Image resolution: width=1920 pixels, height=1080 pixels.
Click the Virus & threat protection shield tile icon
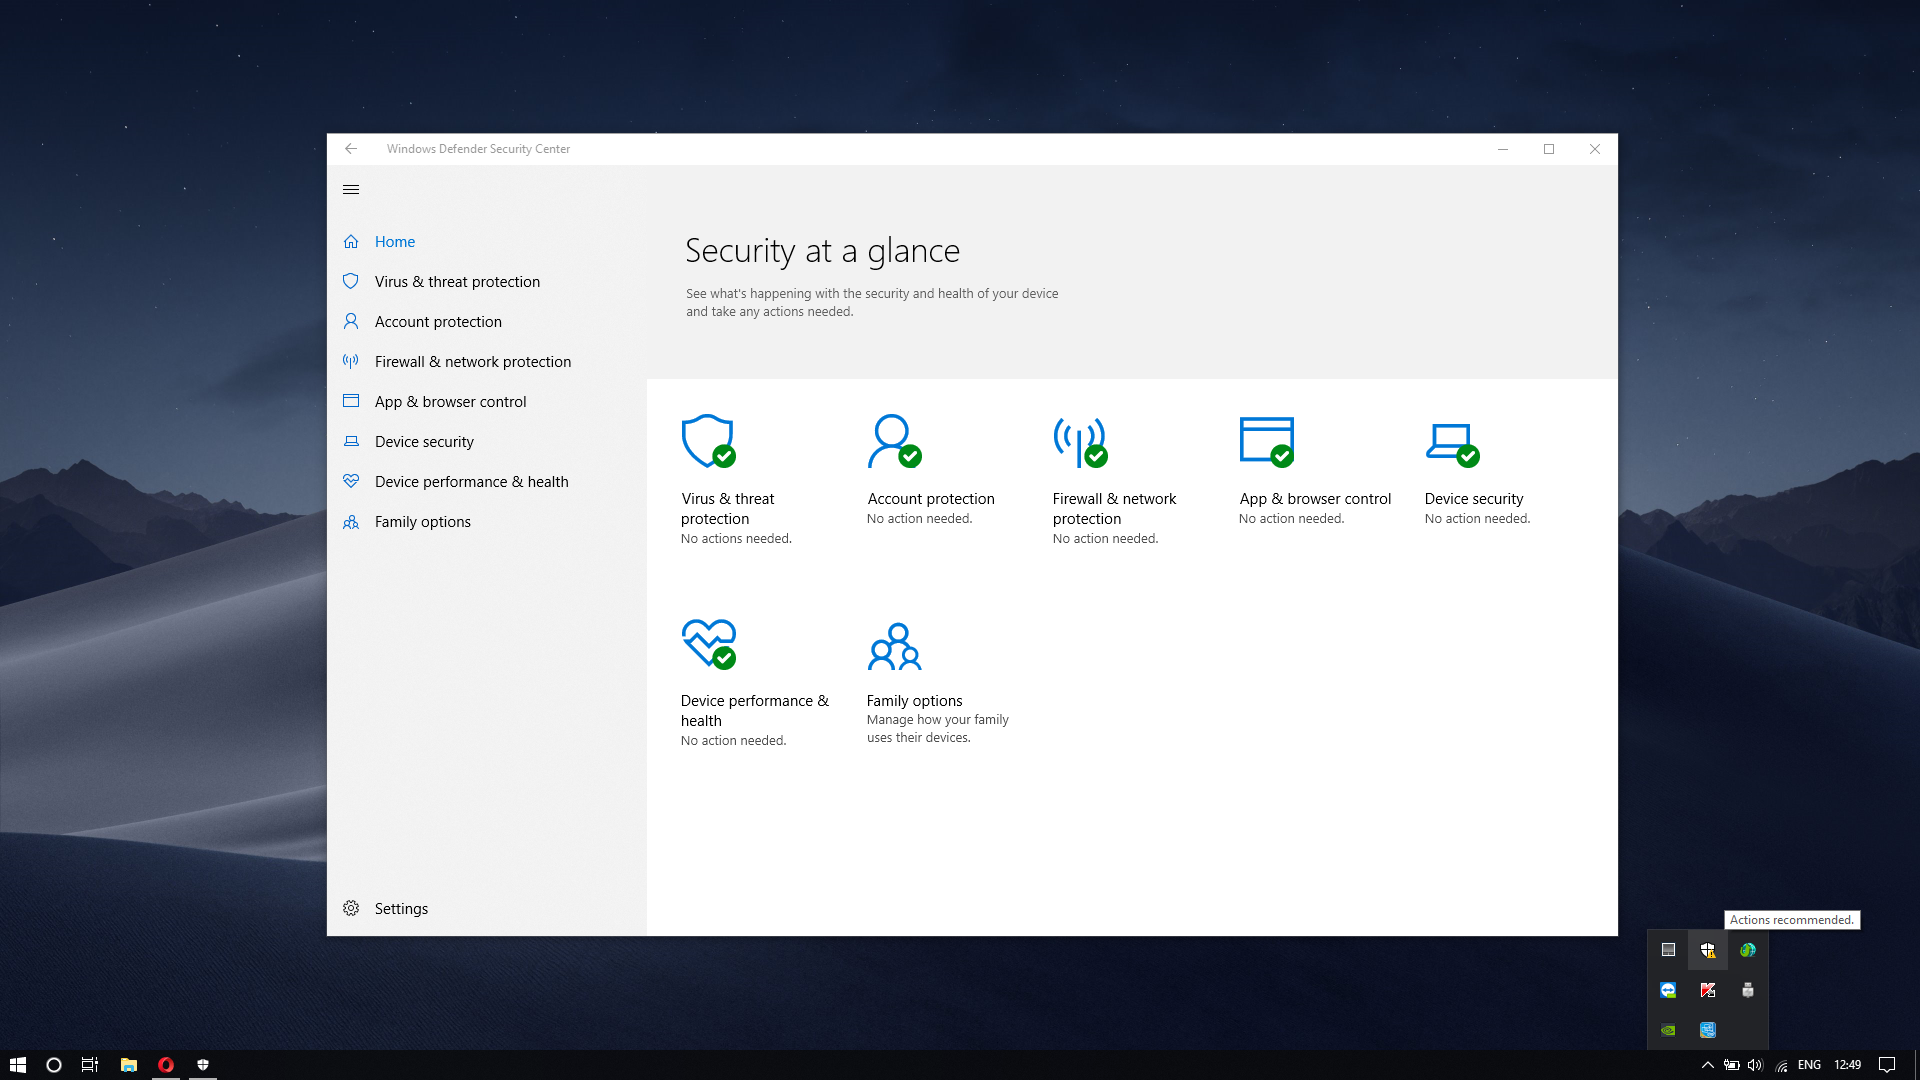click(x=709, y=441)
